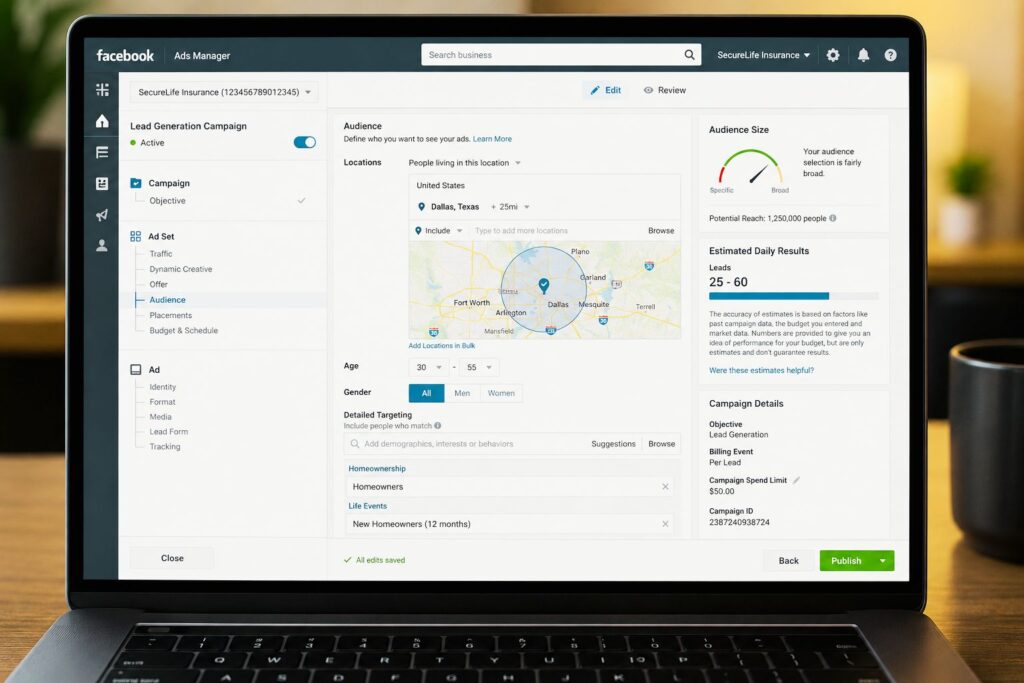Click Potential Reach info icon
This screenshot has height=683, width=1024.
click(x=833, y=218)
